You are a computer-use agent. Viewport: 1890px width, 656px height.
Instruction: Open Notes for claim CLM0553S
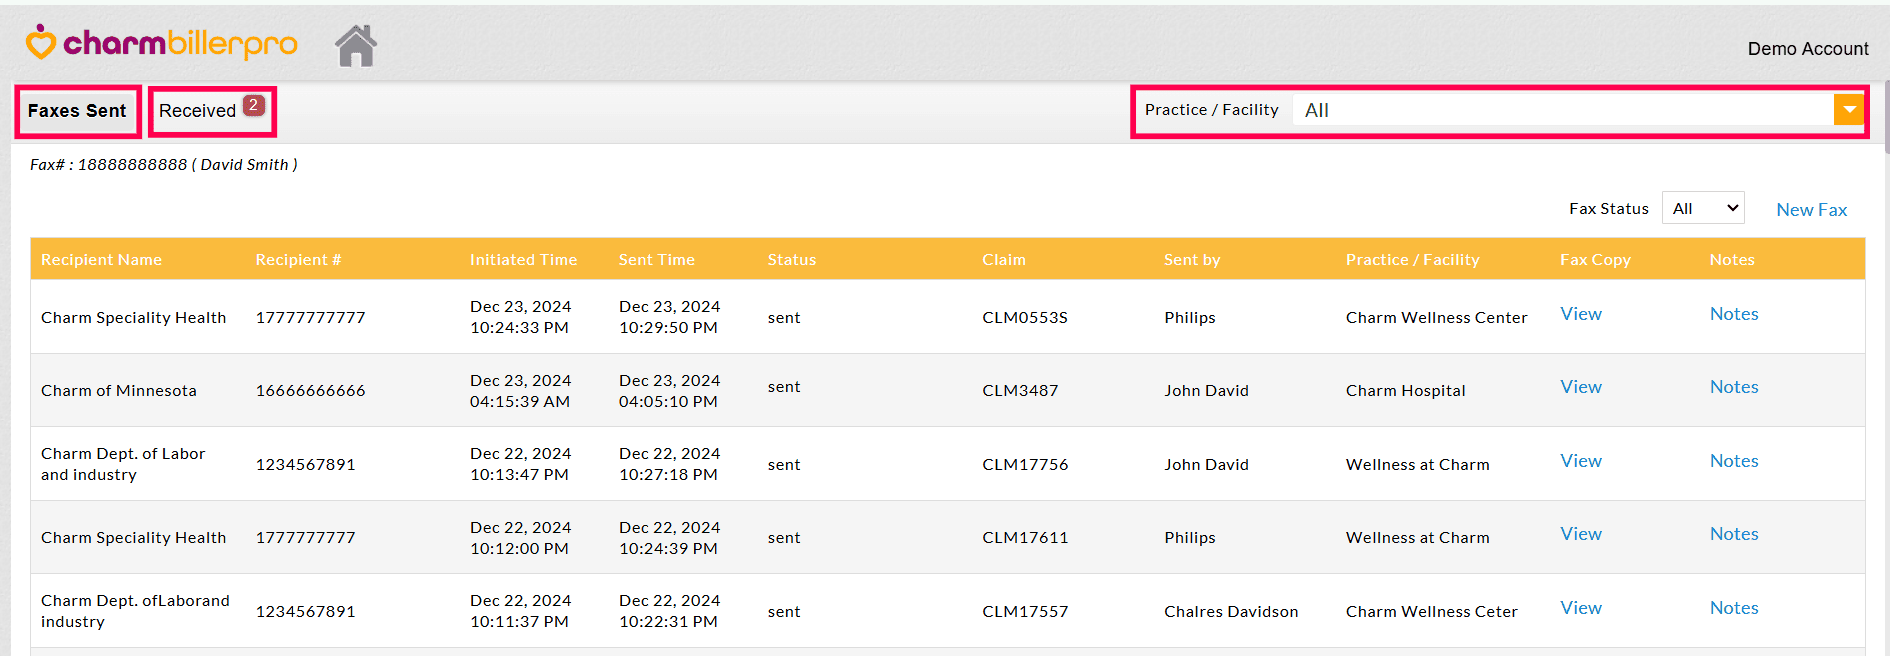coord(1733,314)
